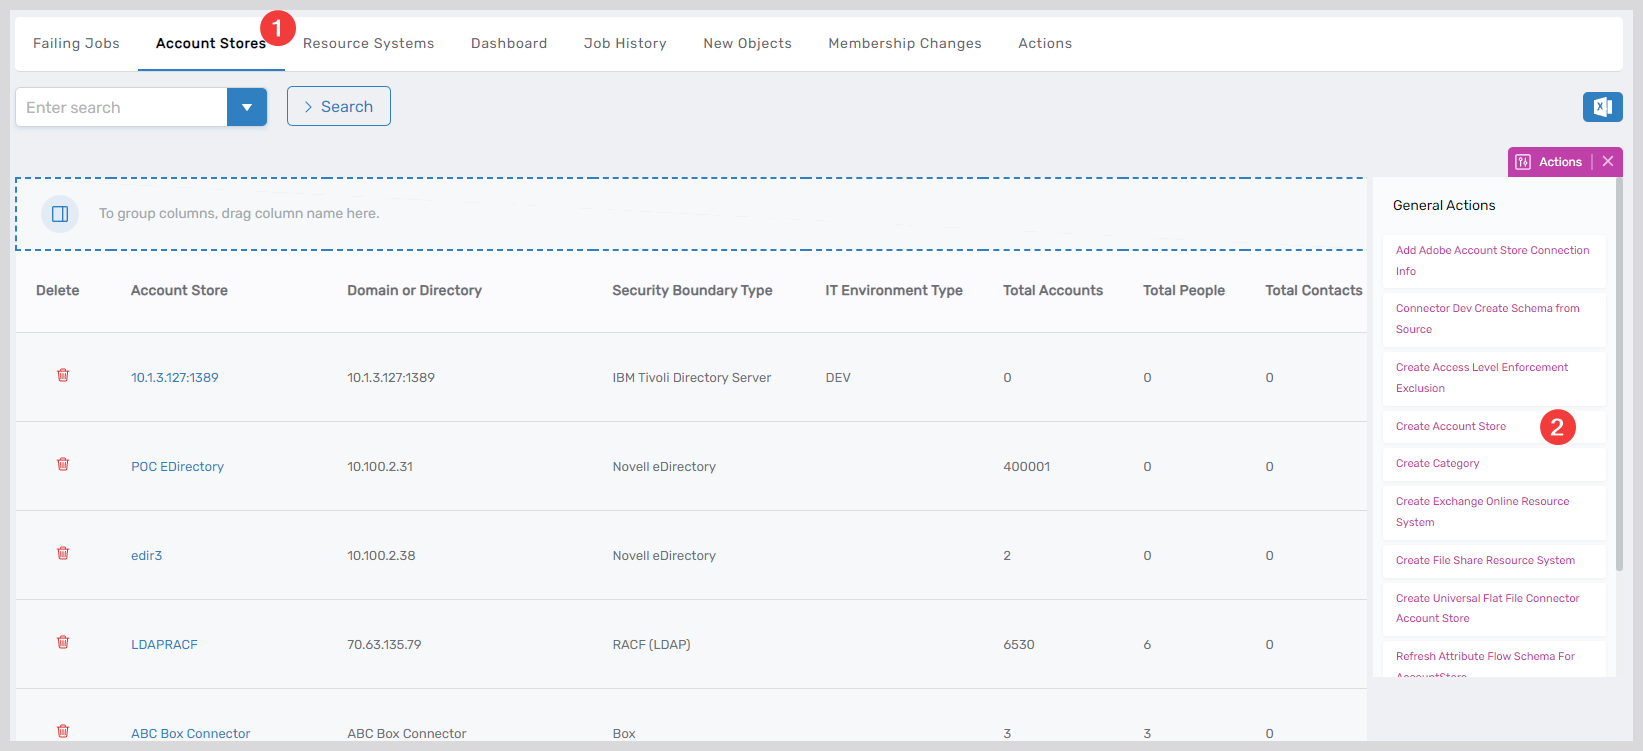Screen dimensions: 1643x751
Task: Click the Actions panel header icon
Action: click(x=1523, y=162)
